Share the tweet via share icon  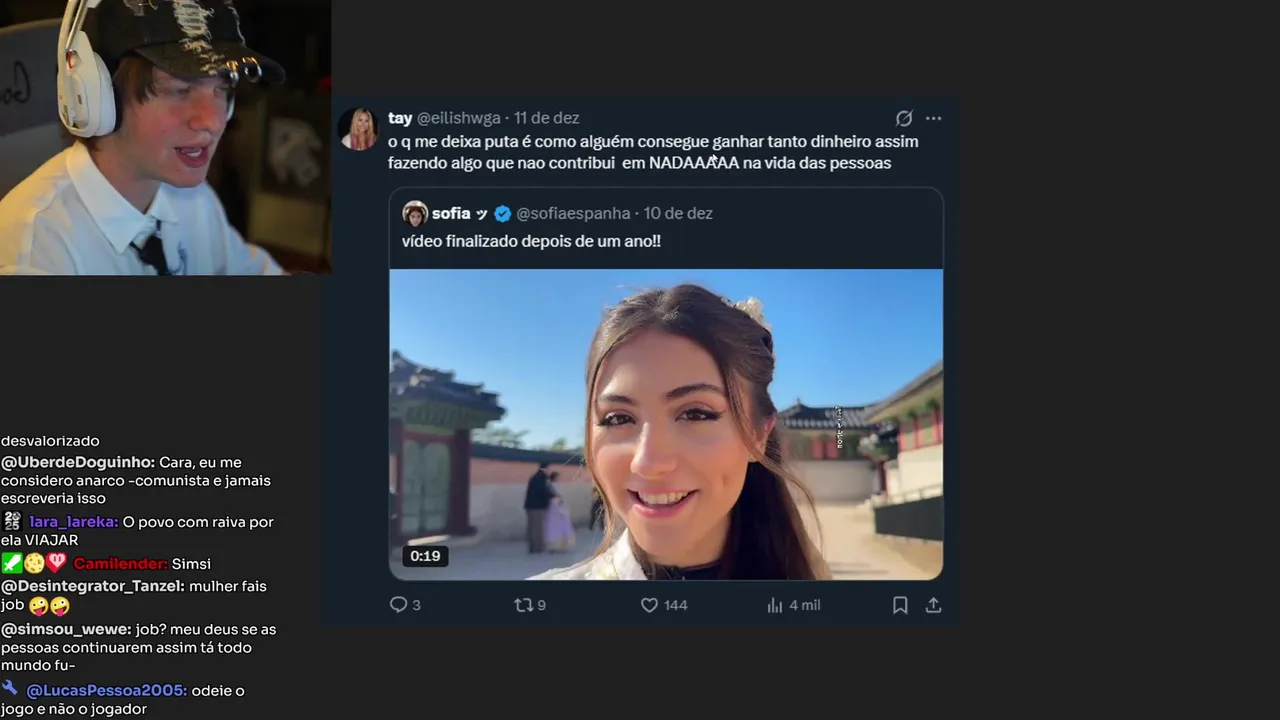[x=933, y=605]
